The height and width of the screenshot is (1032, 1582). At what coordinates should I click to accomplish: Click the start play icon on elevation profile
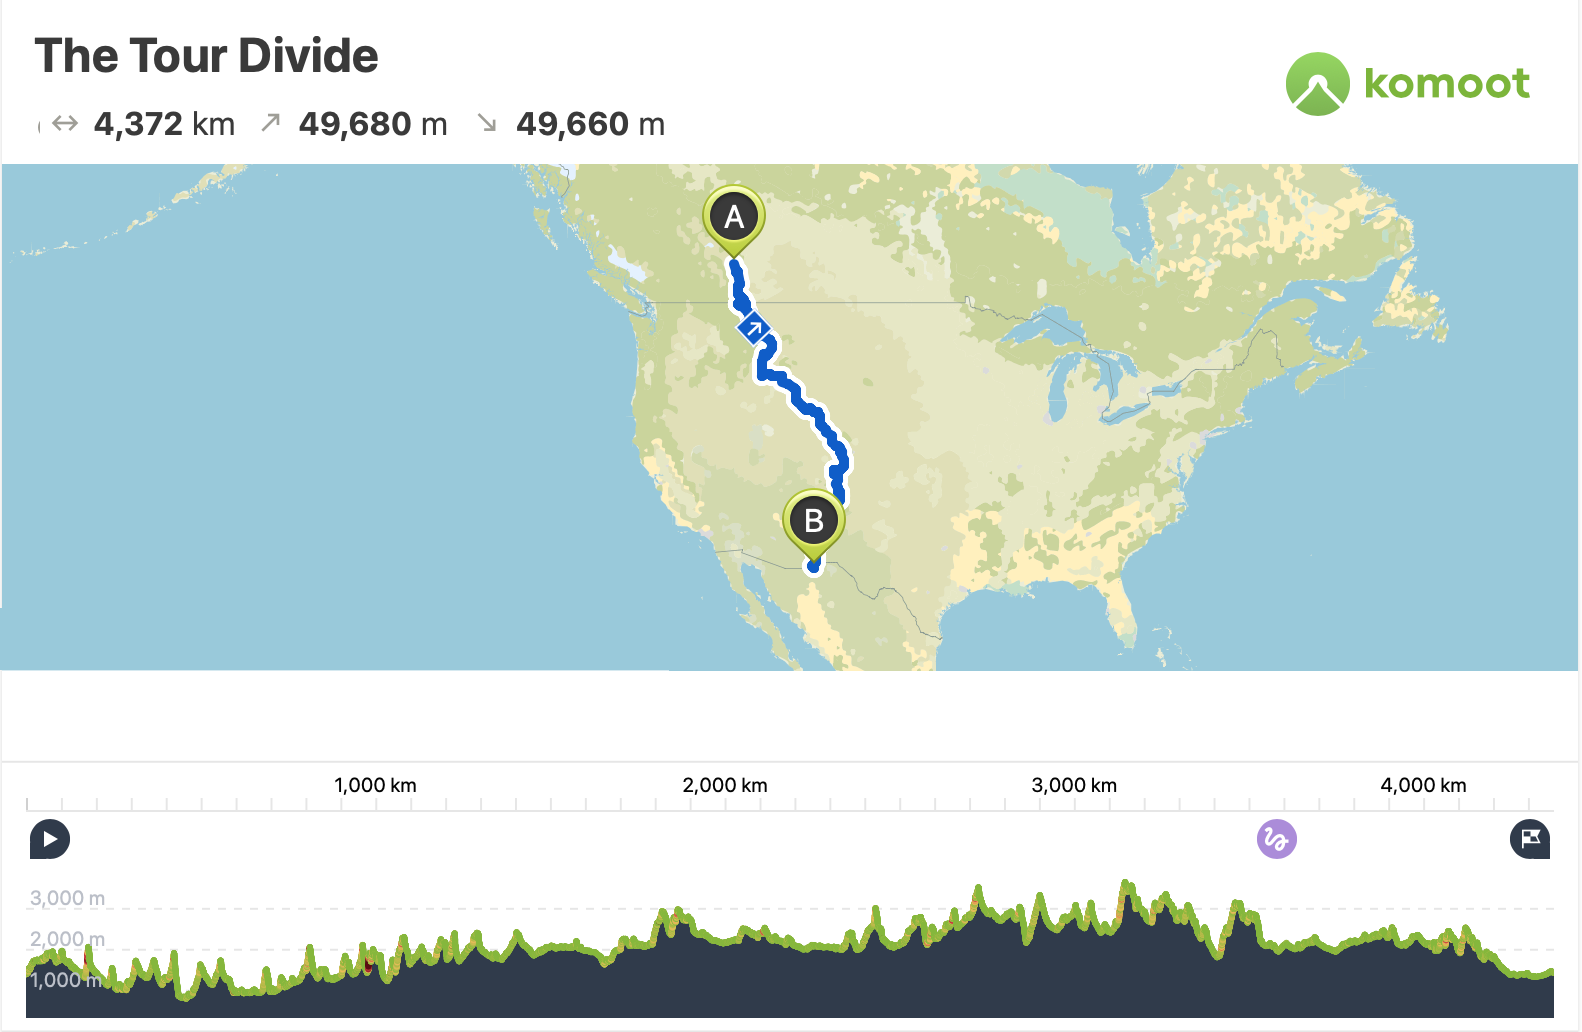pyautogui.click(x=49, y=839)
